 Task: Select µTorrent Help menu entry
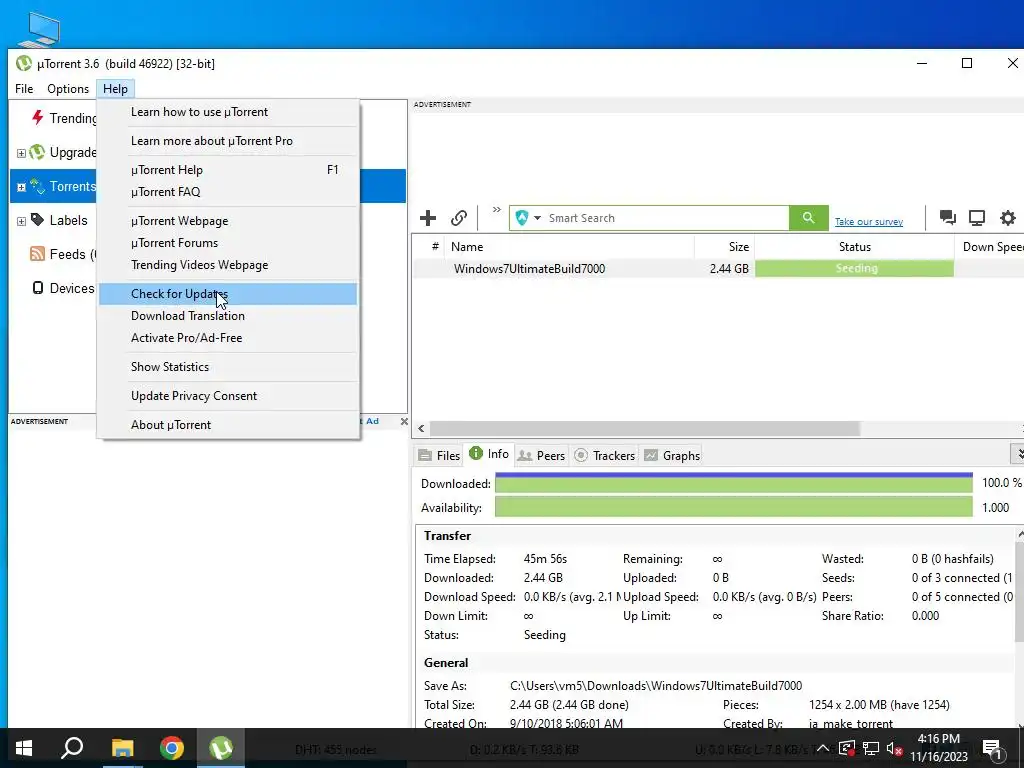tap(228, 170)
